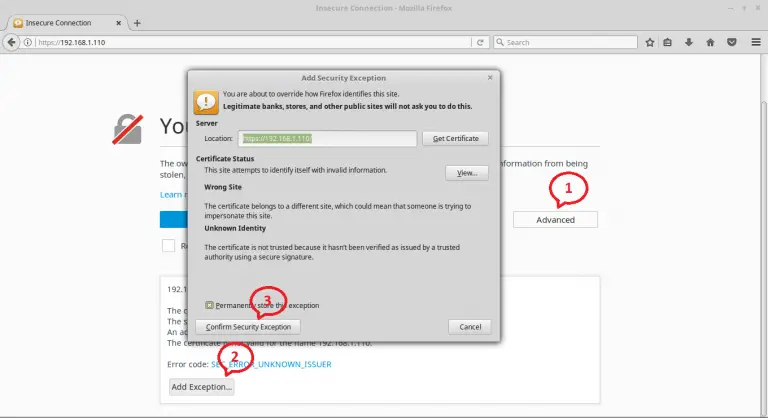Image resolution: width=768 pixels, height=418 pixels.
Task: Go to the home page icon
Action: pyautogui.click(x=710, y=43)
